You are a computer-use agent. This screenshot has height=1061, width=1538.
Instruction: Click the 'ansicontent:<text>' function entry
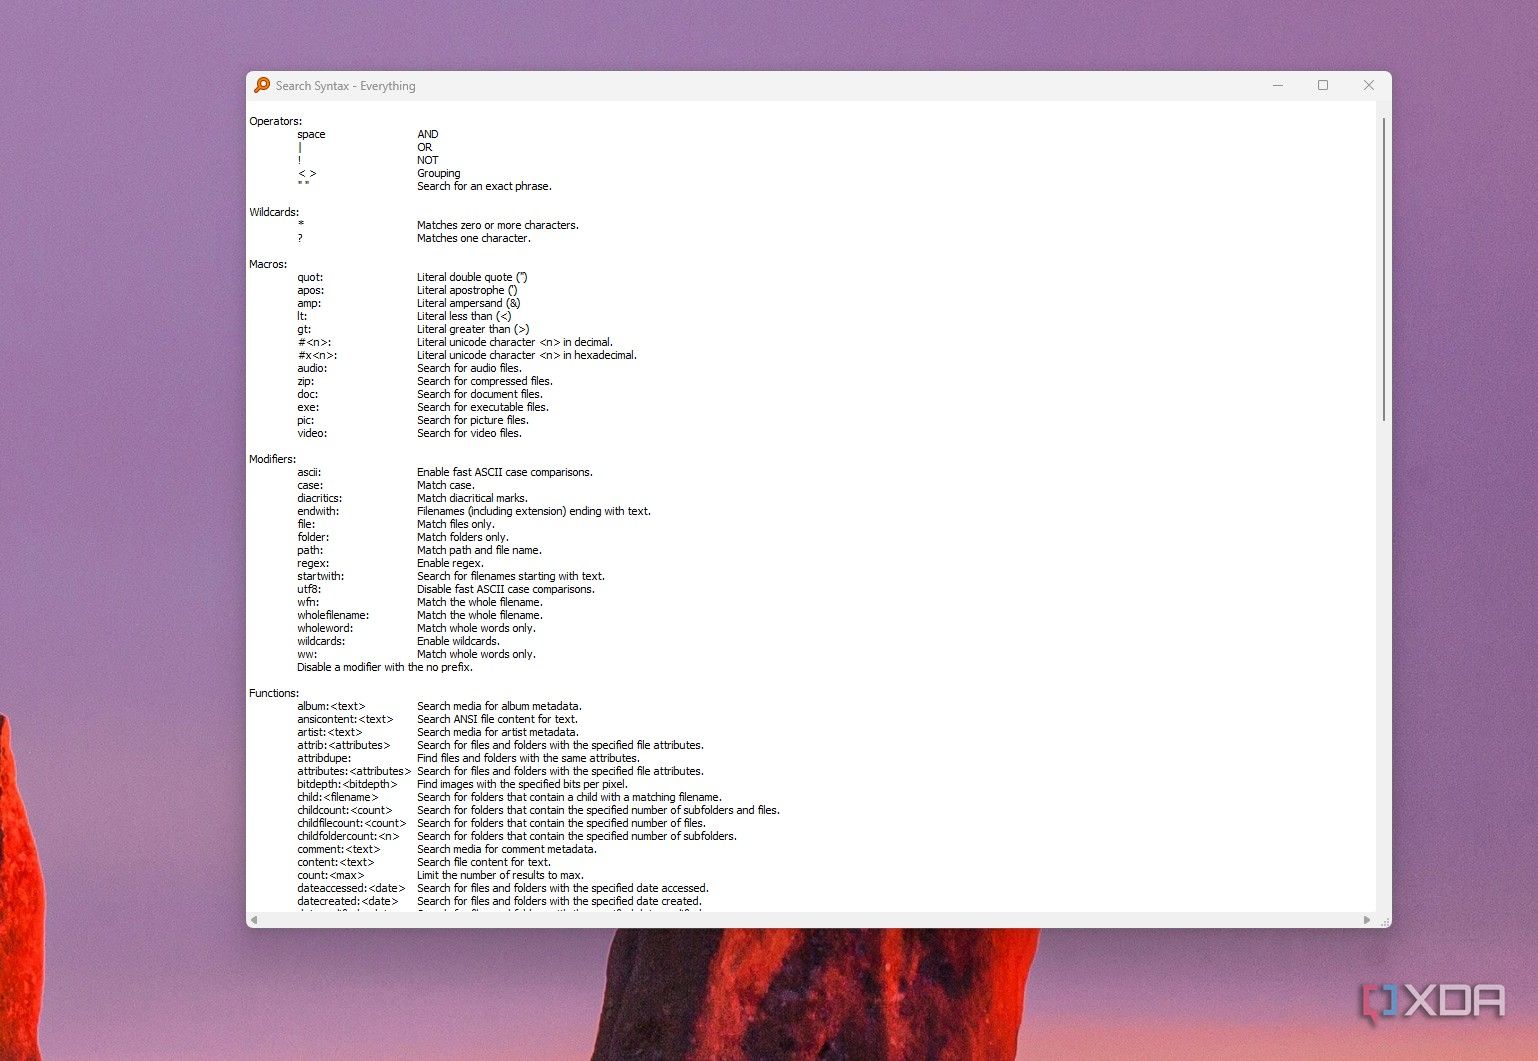coord(345,719)
